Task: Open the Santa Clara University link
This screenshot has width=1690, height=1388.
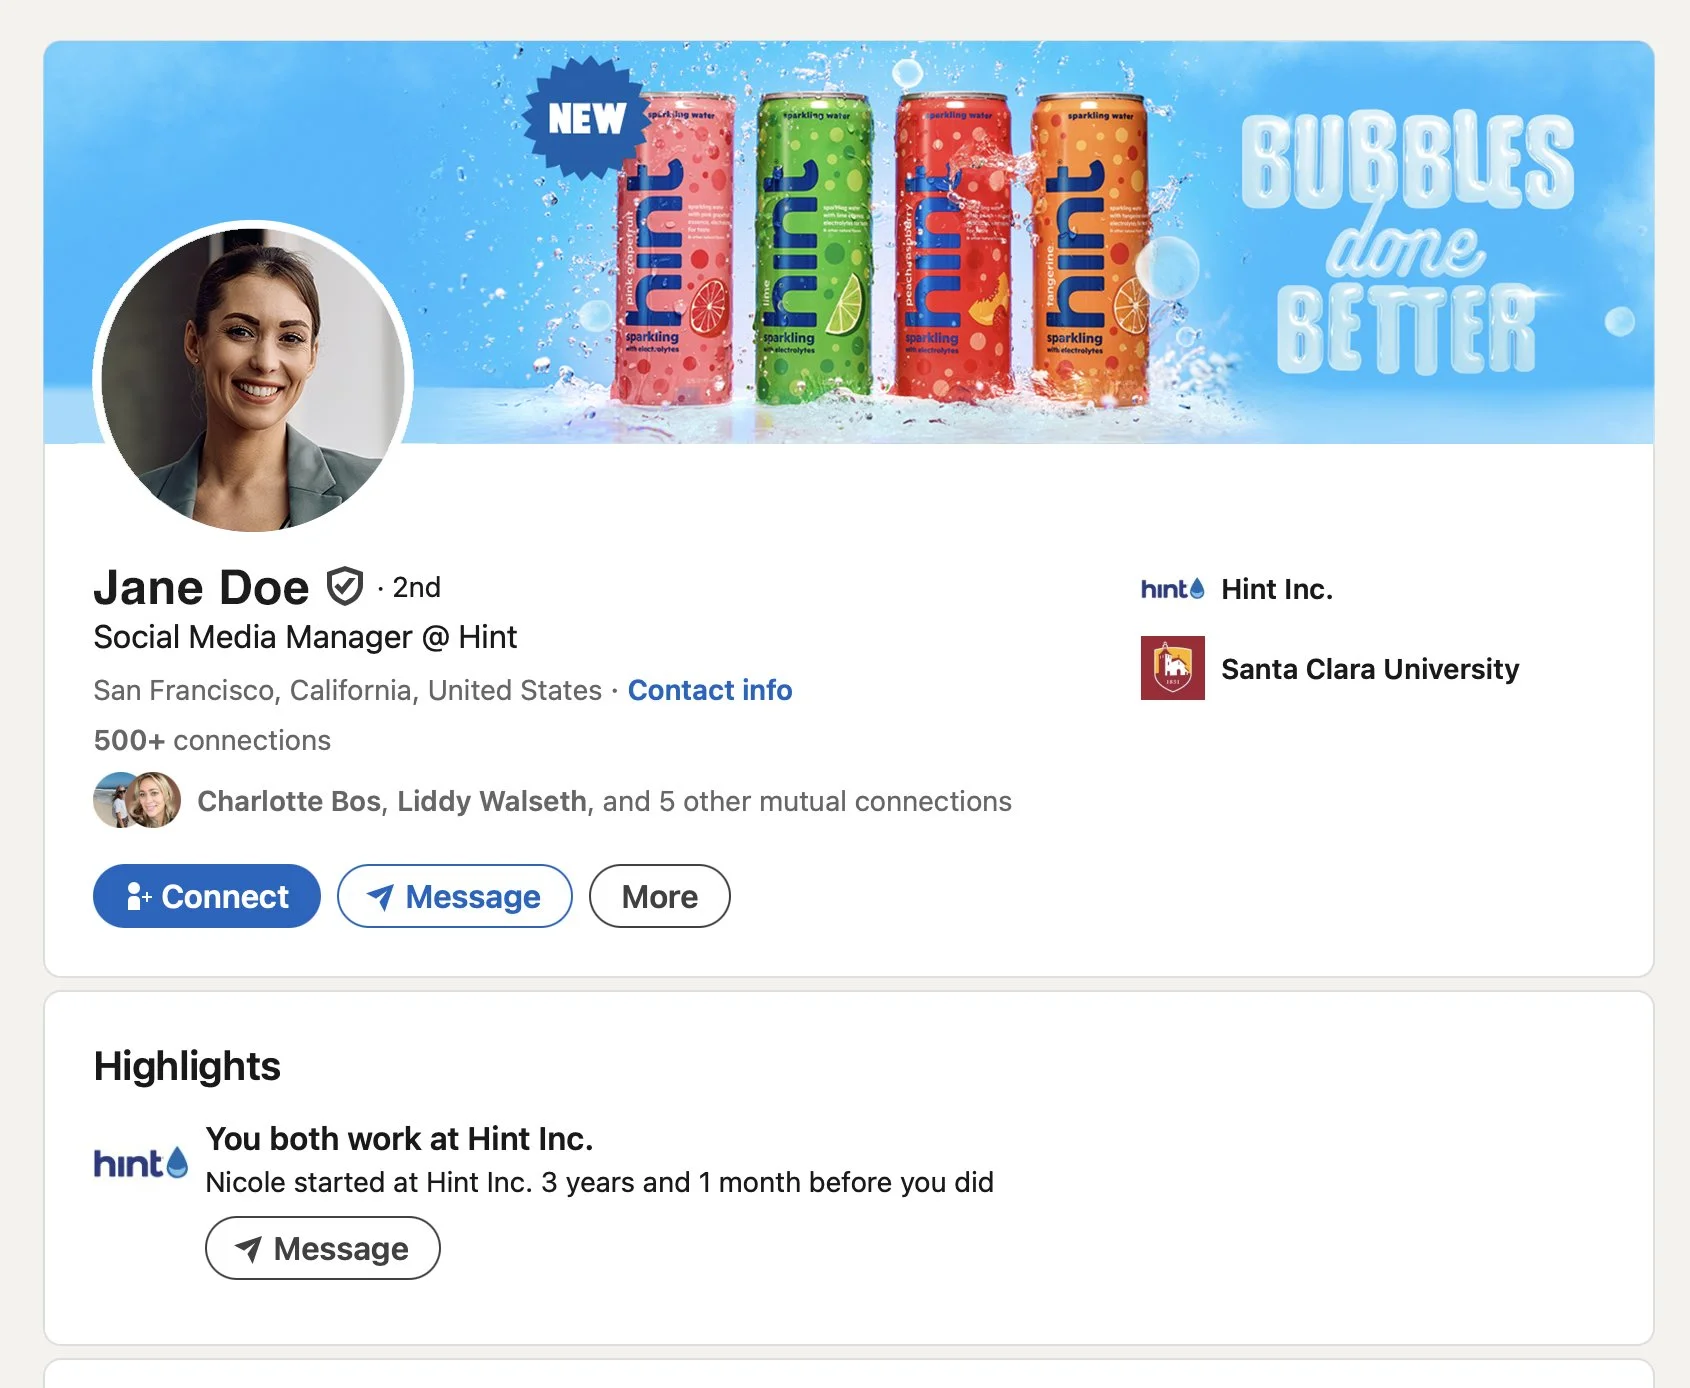Action: point(1370,669)
